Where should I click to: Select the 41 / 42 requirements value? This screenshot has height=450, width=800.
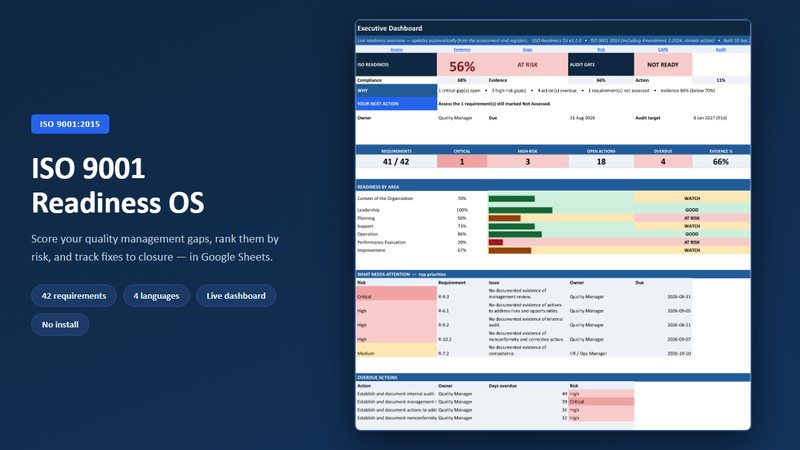click(x=396, y=162)
